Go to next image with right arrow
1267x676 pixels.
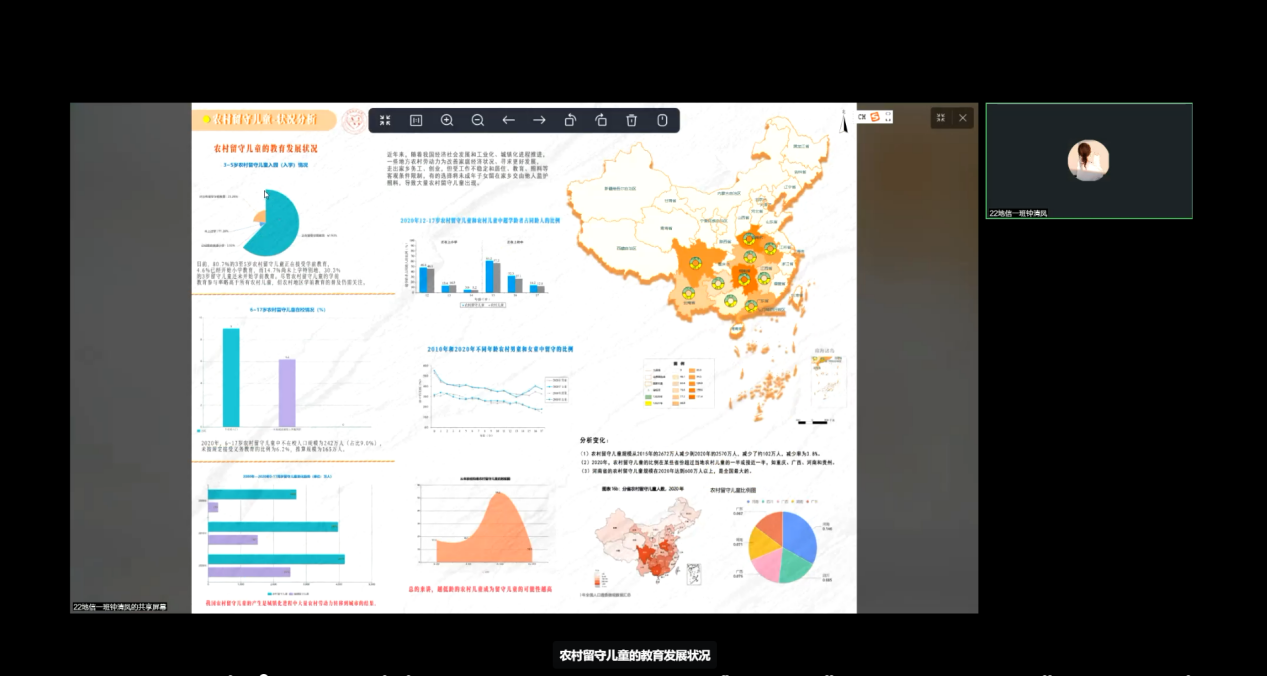click(x=539, y=120)
